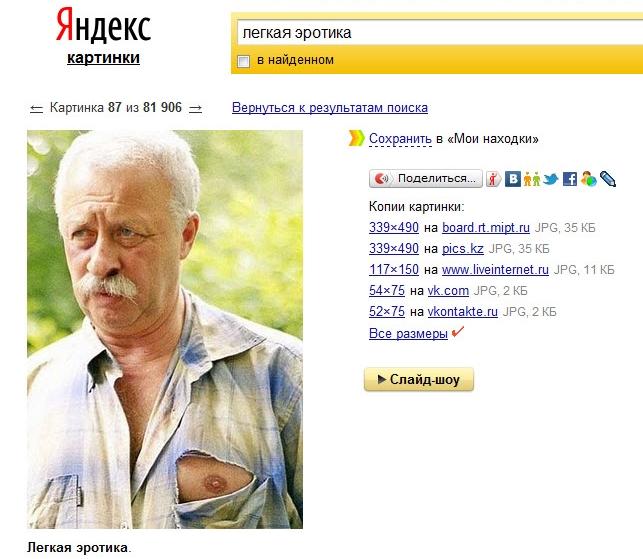Share via the VKontakte icon
This screenshot has width=643, height=559.
click(x=512, y=179)
